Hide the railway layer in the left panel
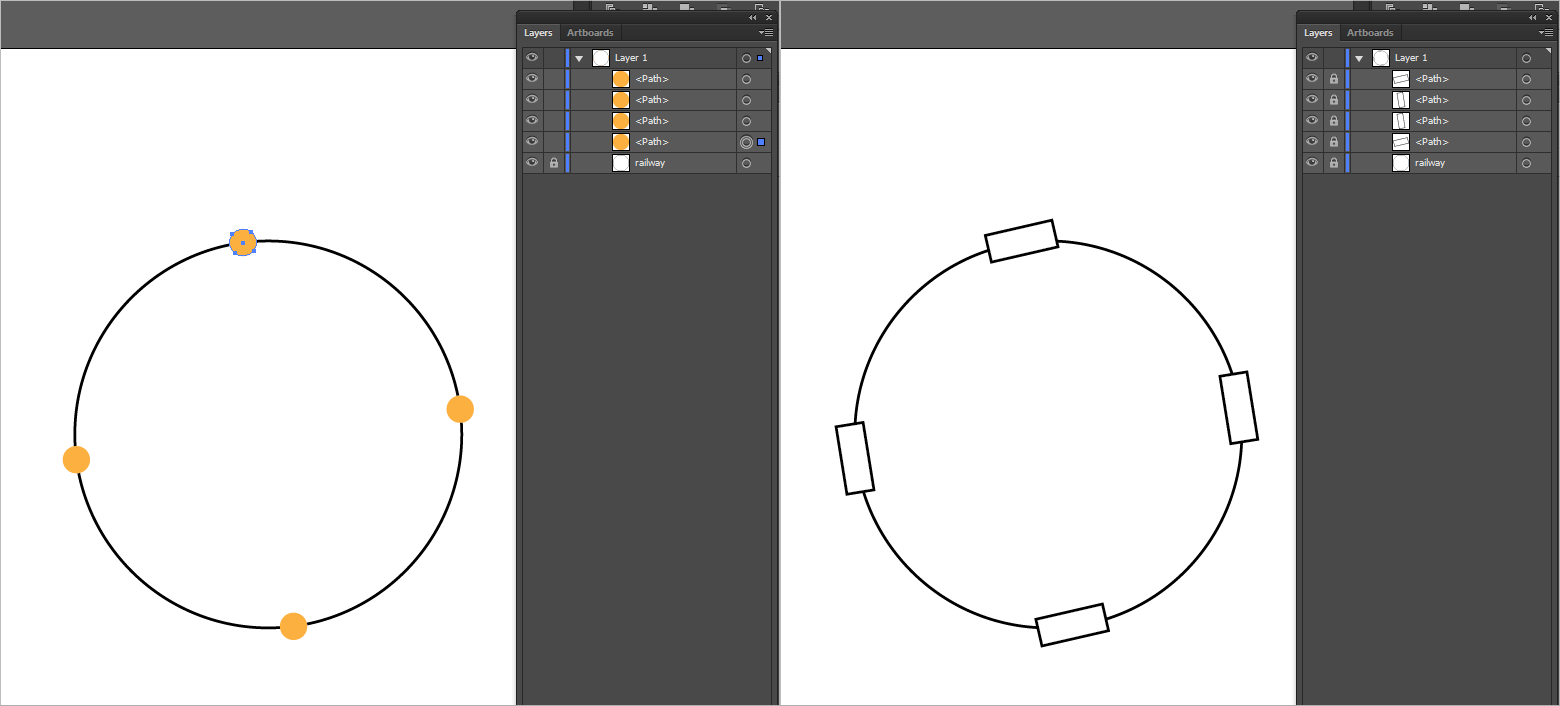The width and height of the screenshot is (1560, 706). pos(531,162)
